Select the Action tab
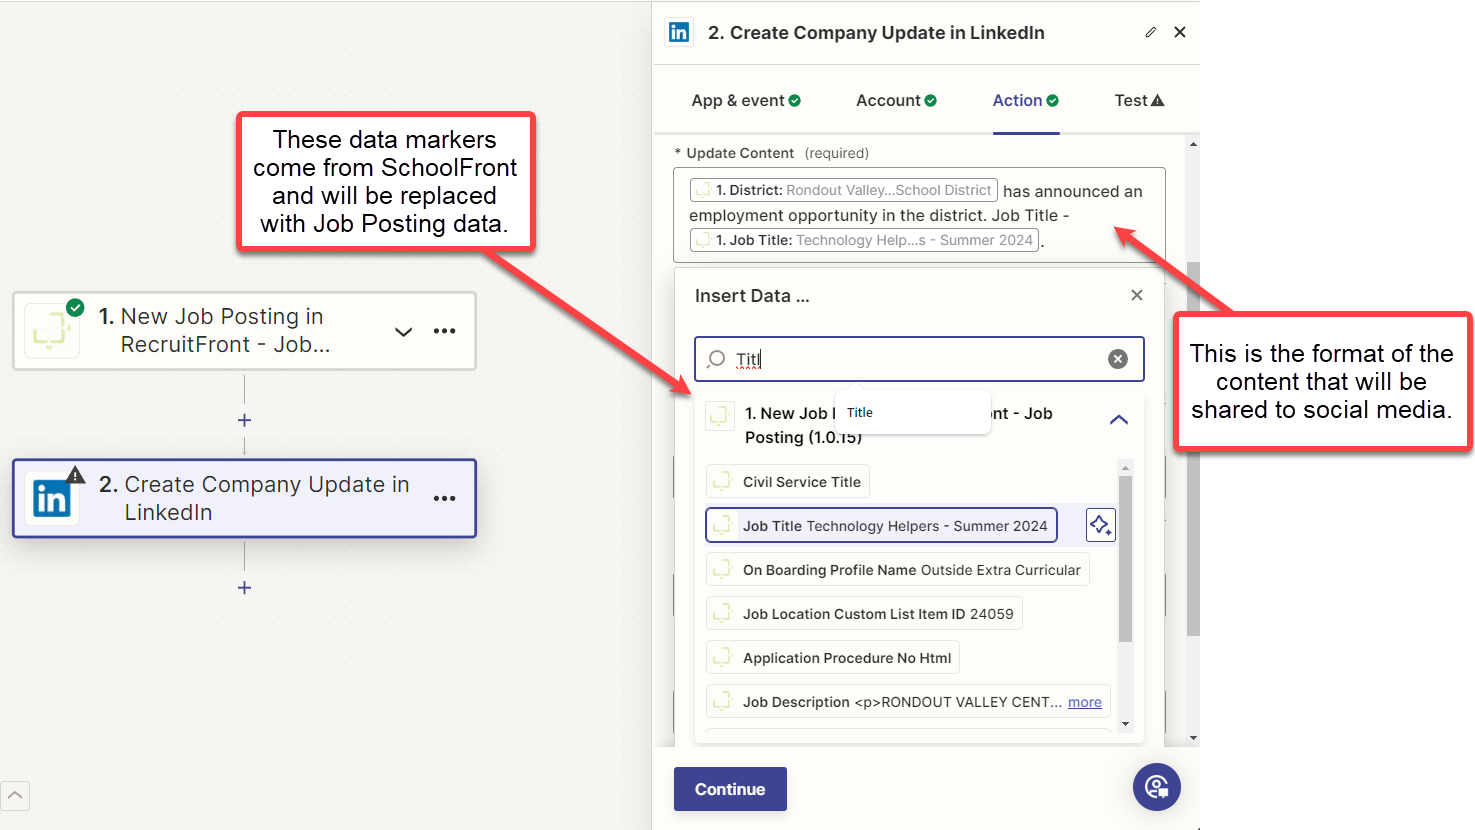1475x830 pixels. (1026, 100)
